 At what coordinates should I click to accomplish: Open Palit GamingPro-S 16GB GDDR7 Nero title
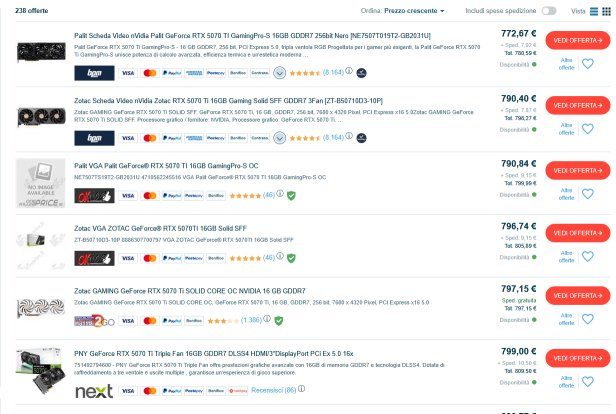click(252, 36)
